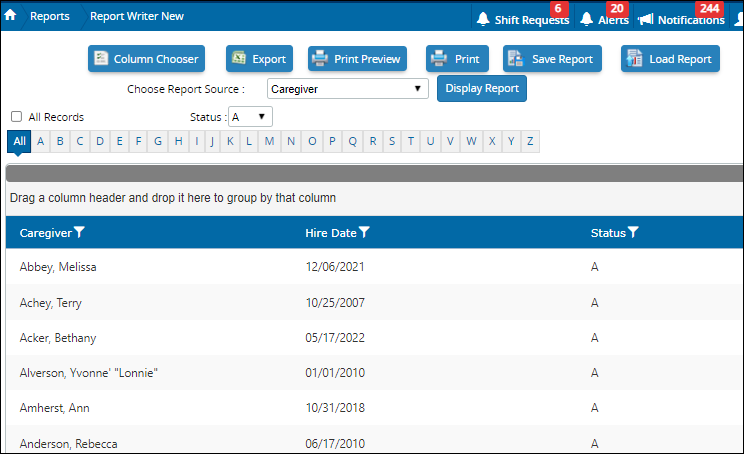Go to the Home icon
The height and width of the screenshot is (454, 744).
click(x=10, y=15)
